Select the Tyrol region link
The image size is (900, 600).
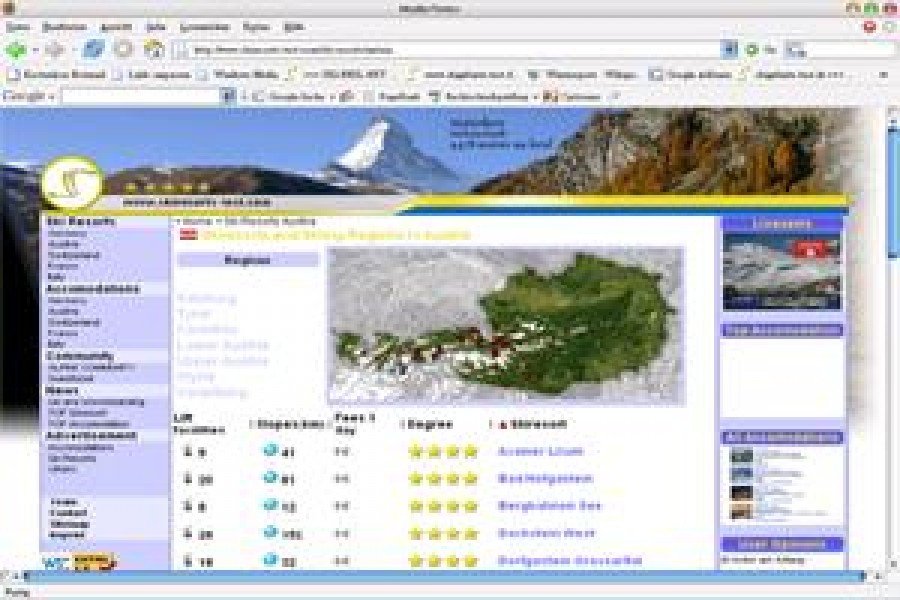point(194,314)
